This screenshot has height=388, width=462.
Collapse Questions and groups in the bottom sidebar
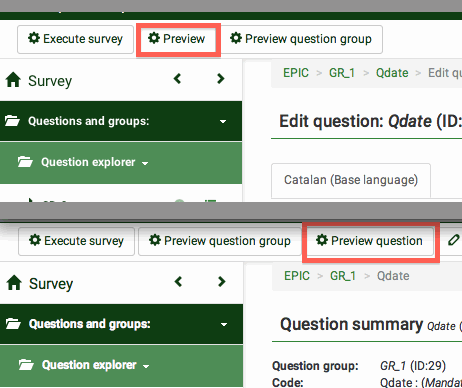click(224, 324)
